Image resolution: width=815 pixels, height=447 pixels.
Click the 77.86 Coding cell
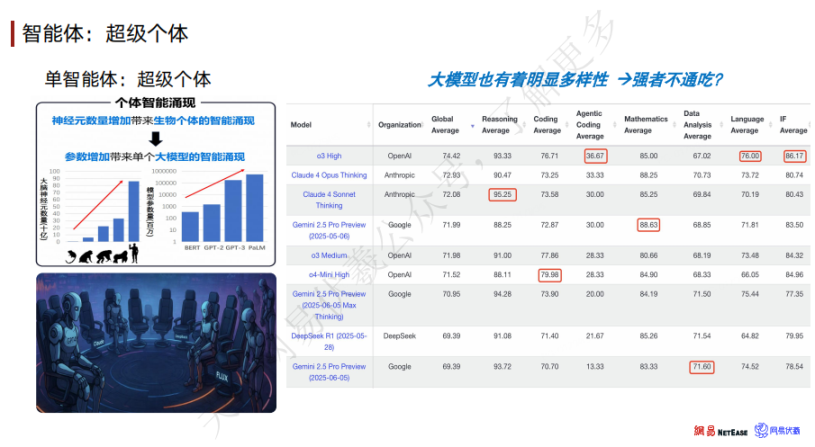(x=549, y=256)
